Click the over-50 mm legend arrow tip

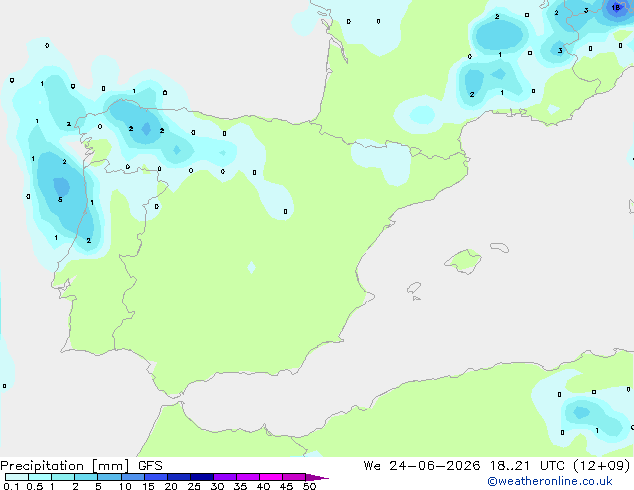[x=317, y=477]
